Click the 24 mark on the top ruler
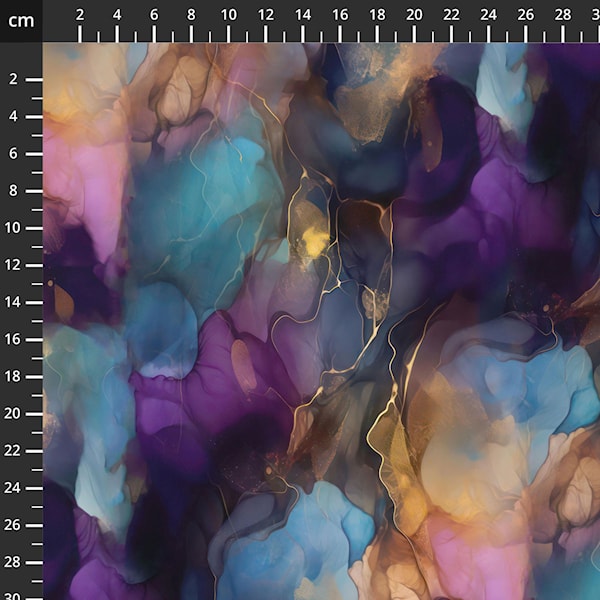 pos(488,15)
